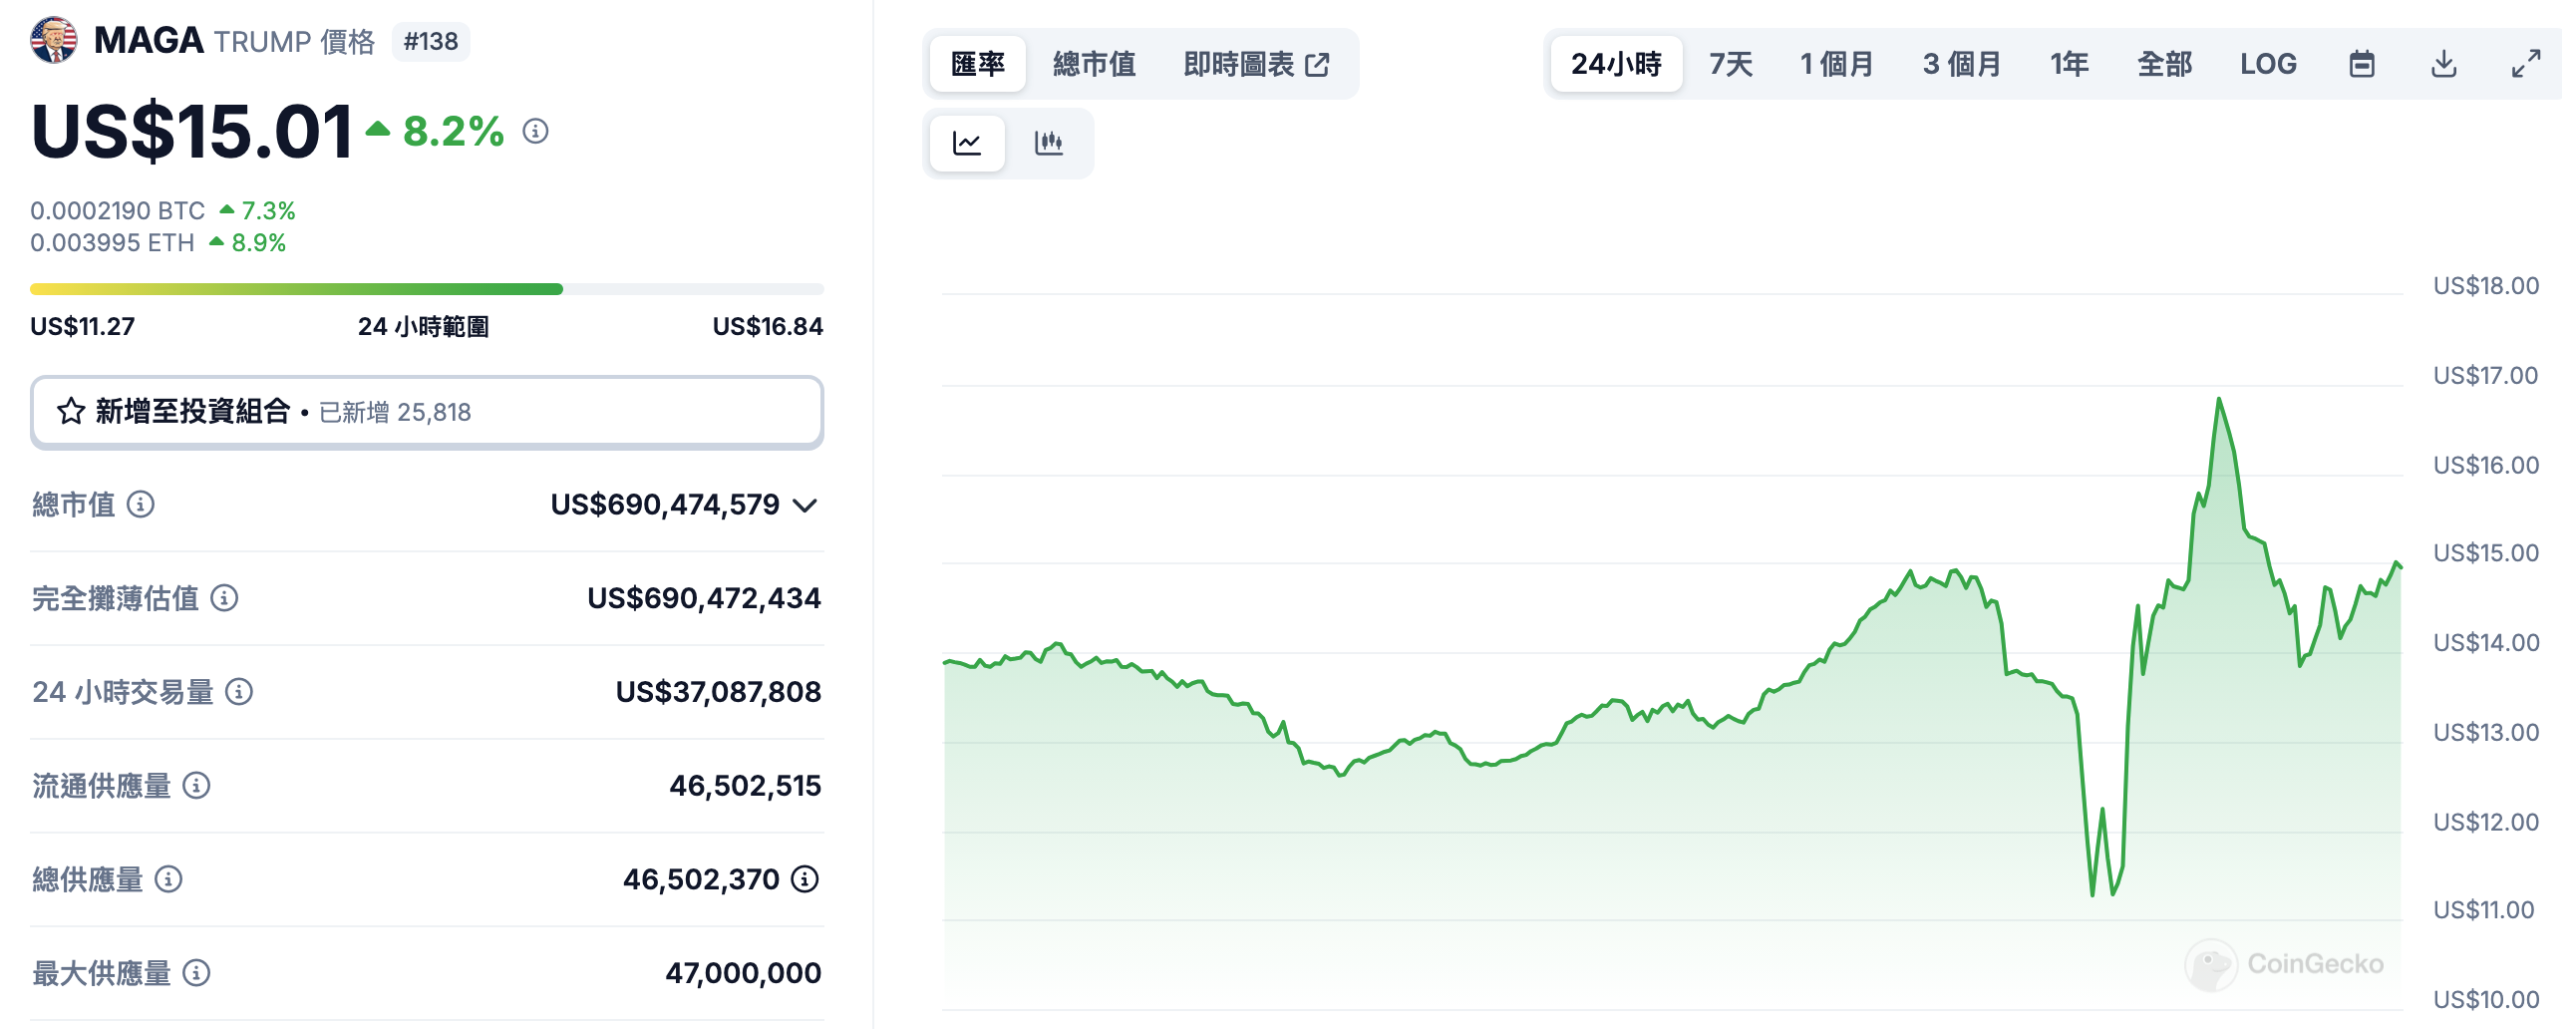Select the 匯率 price tab
Screen dimensions: 2576x1029
[x=978, y=64]
